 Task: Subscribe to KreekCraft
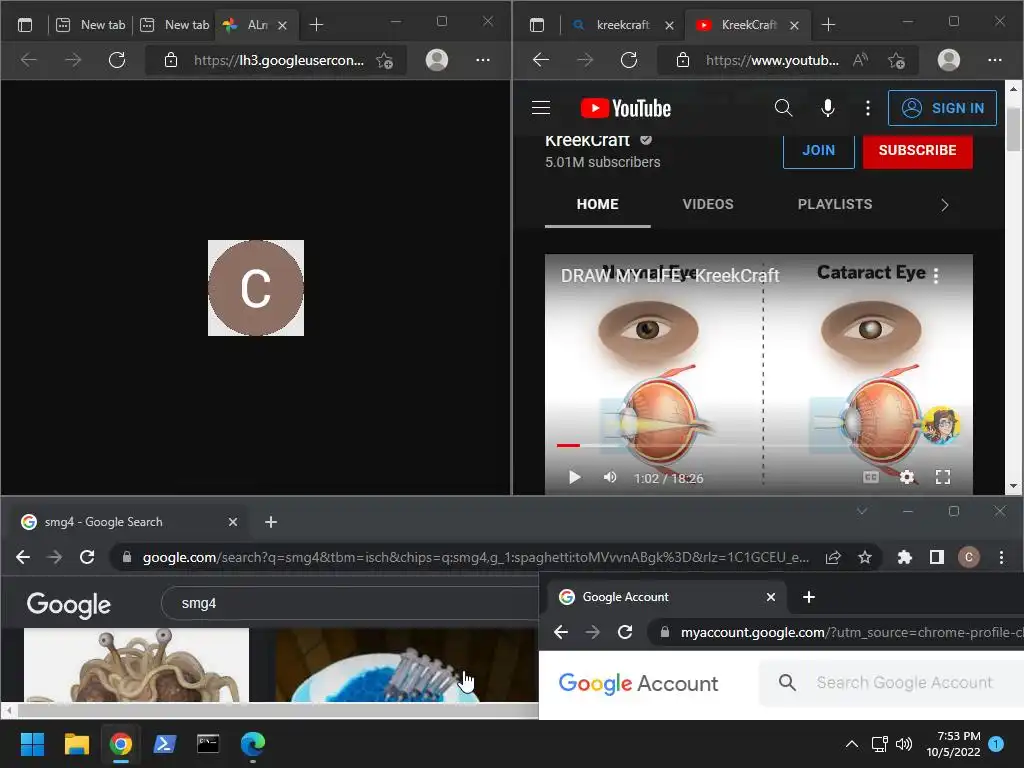pos(918,151)
